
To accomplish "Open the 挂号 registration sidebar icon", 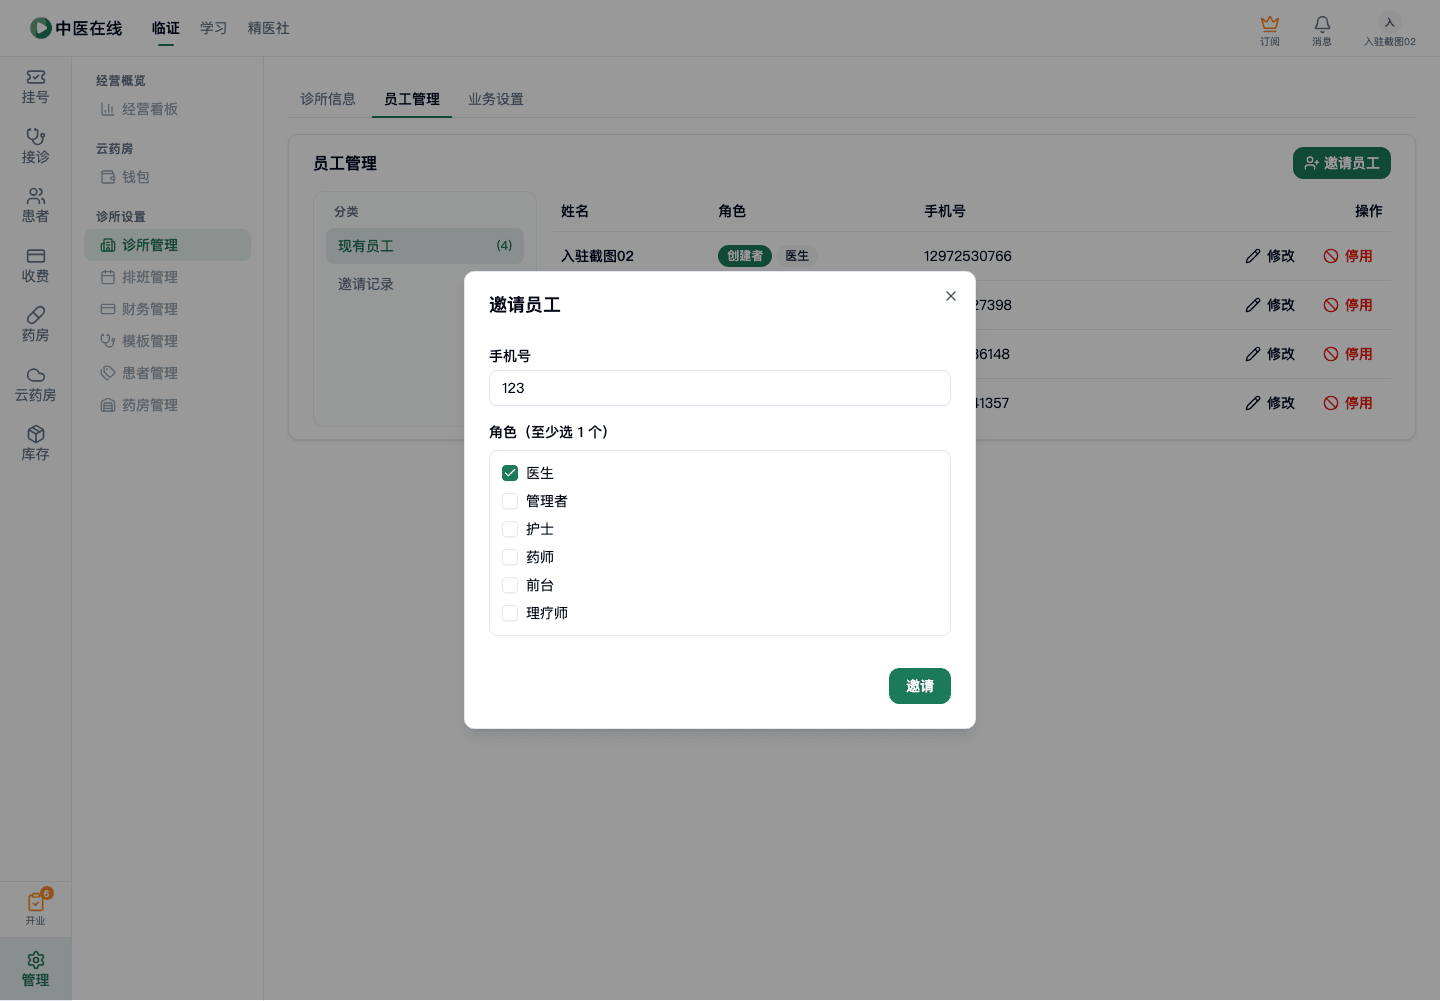I will pos(35,87).
